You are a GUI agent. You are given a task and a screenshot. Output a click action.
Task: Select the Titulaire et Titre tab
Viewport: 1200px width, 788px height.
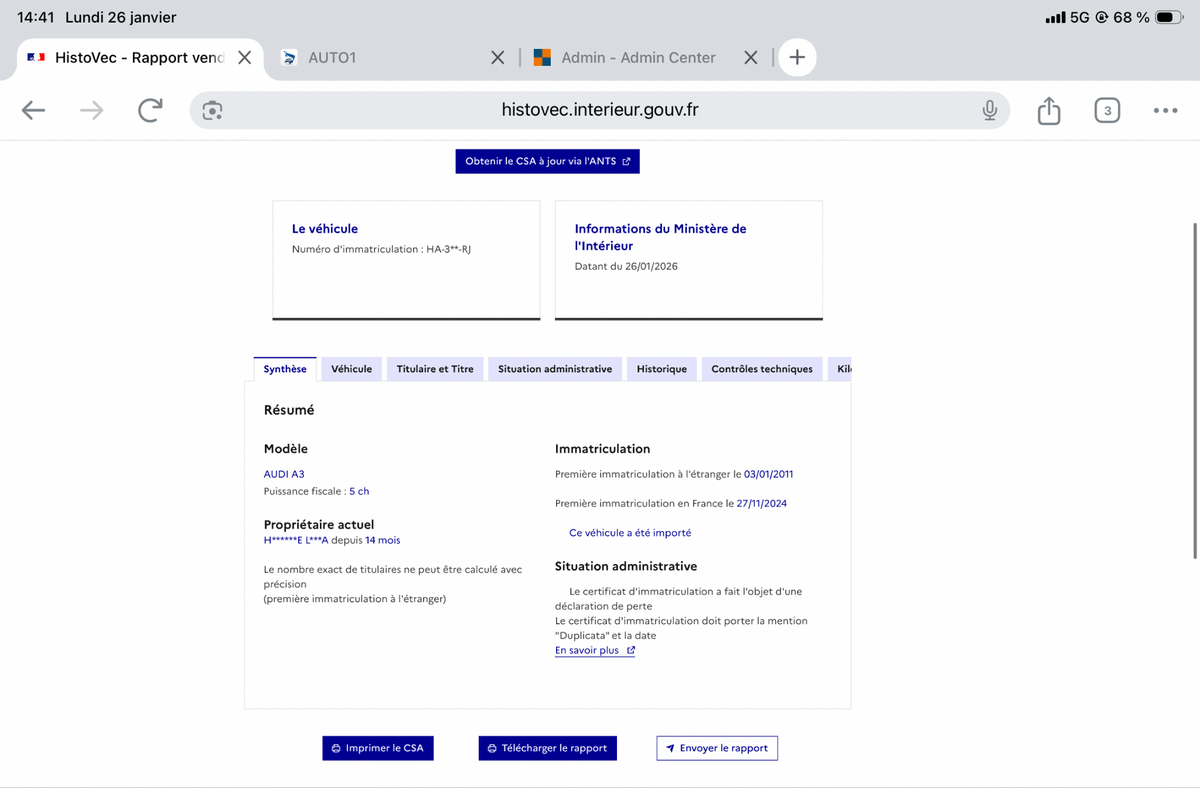435,369
